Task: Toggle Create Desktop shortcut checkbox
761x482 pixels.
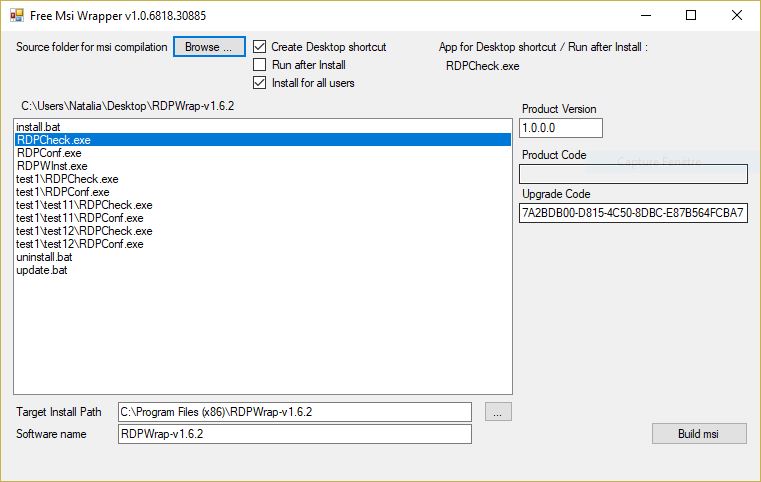Action: point(260,47)
